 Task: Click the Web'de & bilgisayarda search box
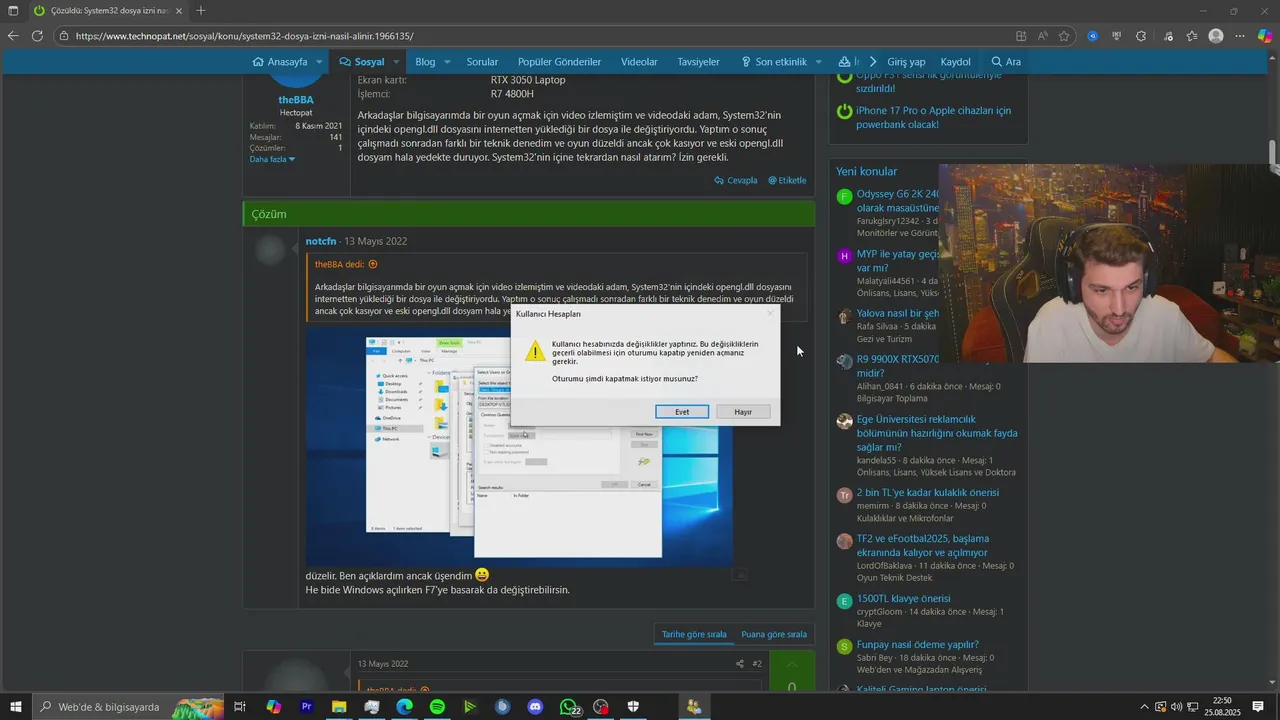tap(127, 707)
